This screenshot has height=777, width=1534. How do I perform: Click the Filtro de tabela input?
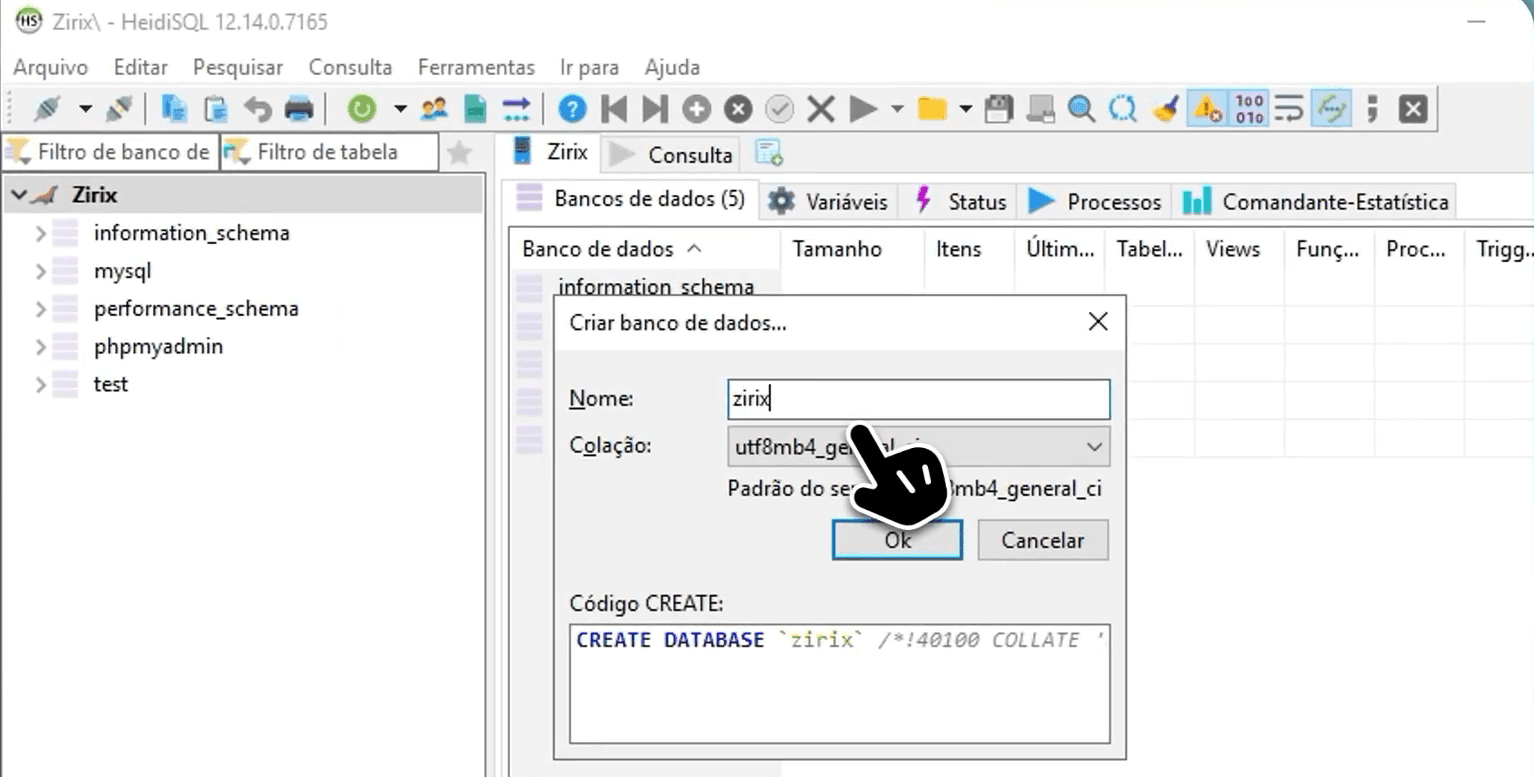coord(329,152)
